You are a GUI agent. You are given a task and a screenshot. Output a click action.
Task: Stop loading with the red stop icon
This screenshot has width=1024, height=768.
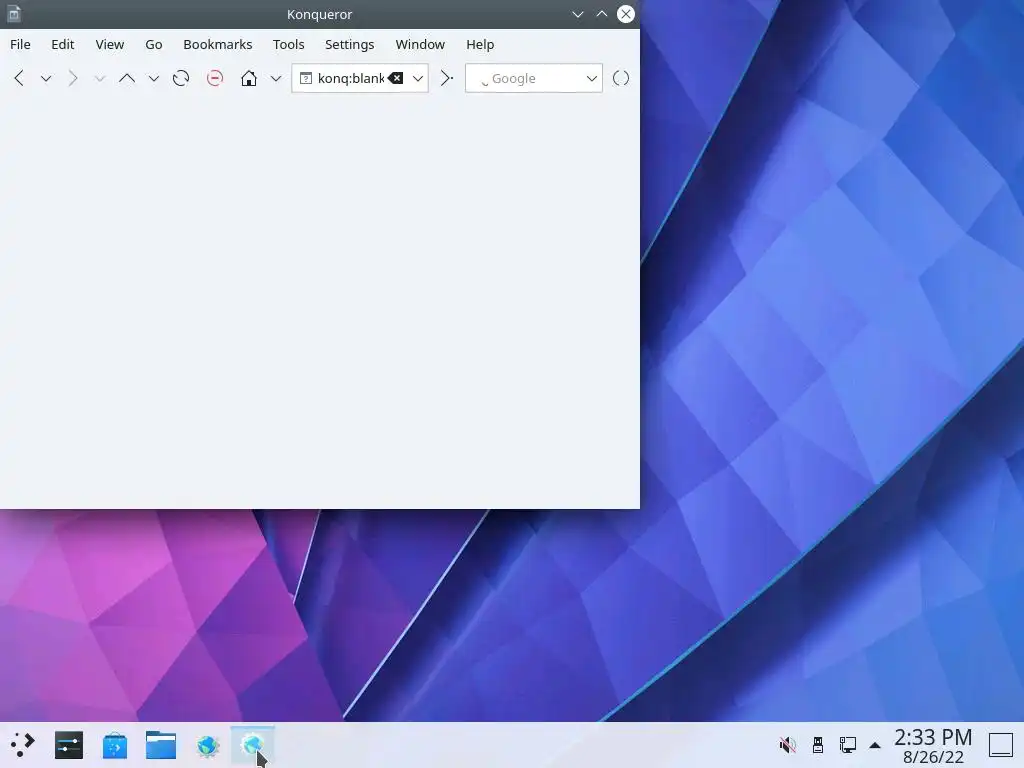pyautogui.click(x=215, y=78)
